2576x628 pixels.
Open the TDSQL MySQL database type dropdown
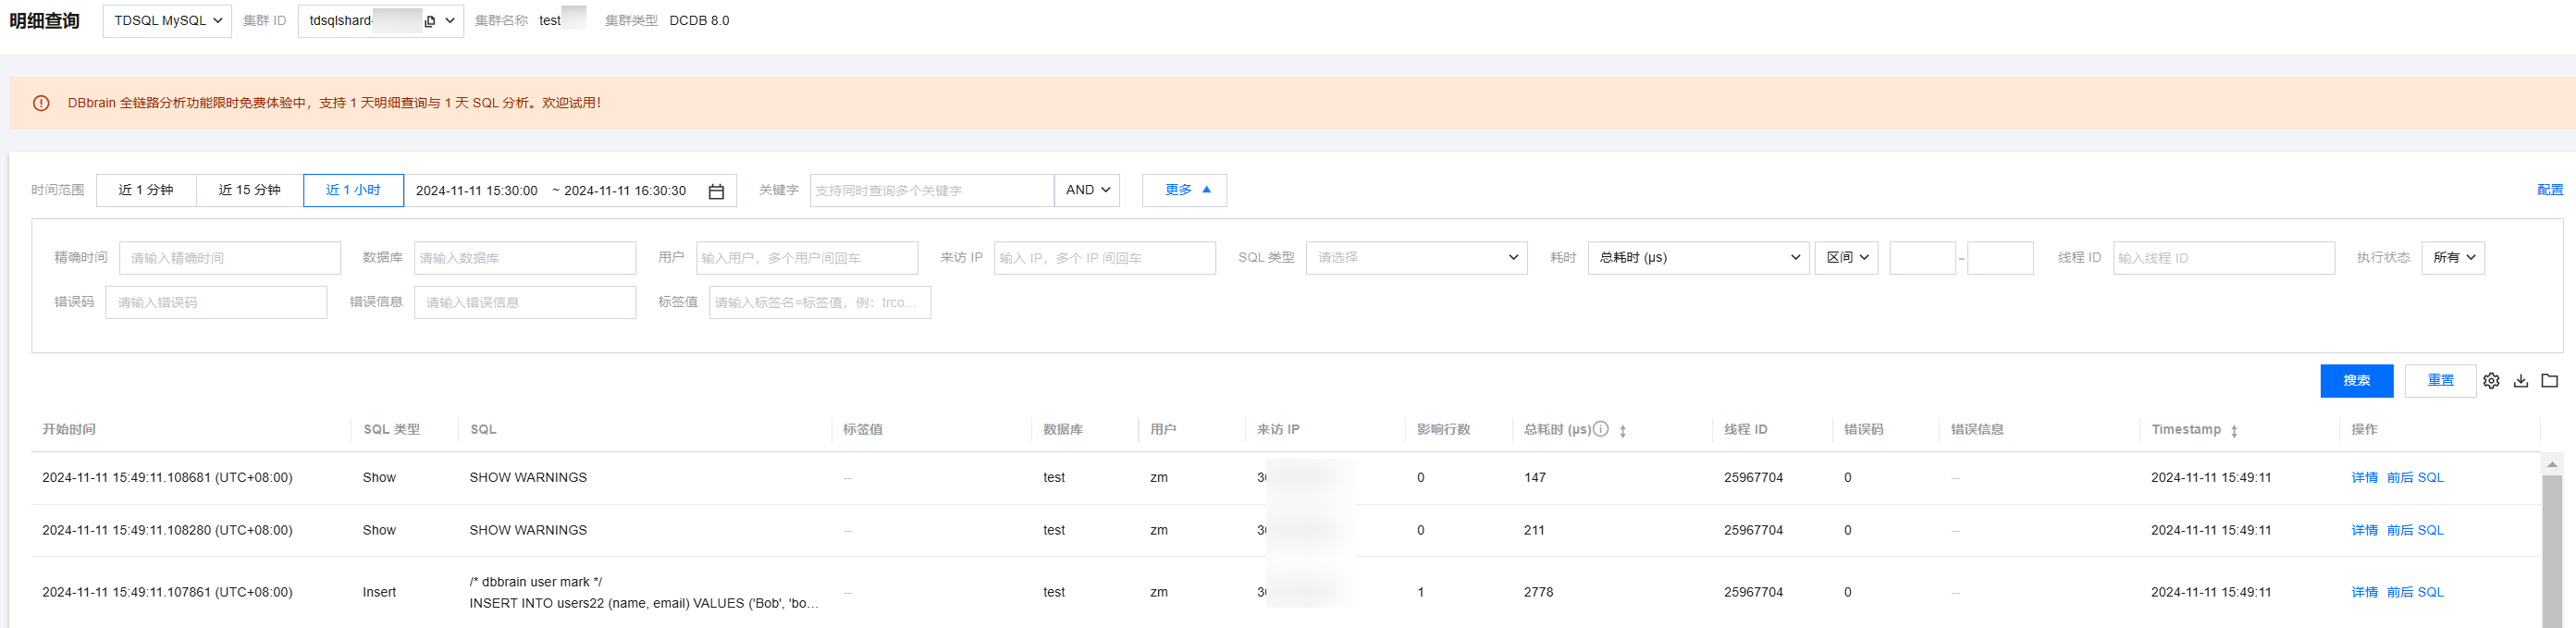[167, 21]
